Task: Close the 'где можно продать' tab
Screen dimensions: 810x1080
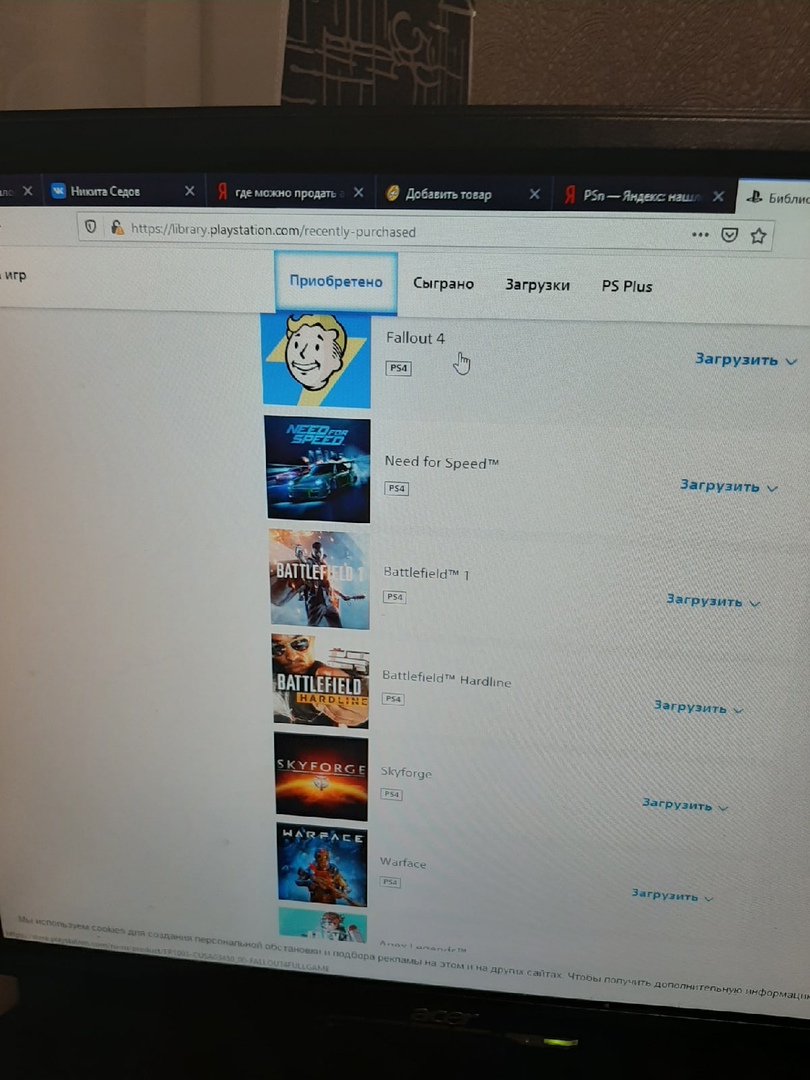Action: tap(358, 193)
